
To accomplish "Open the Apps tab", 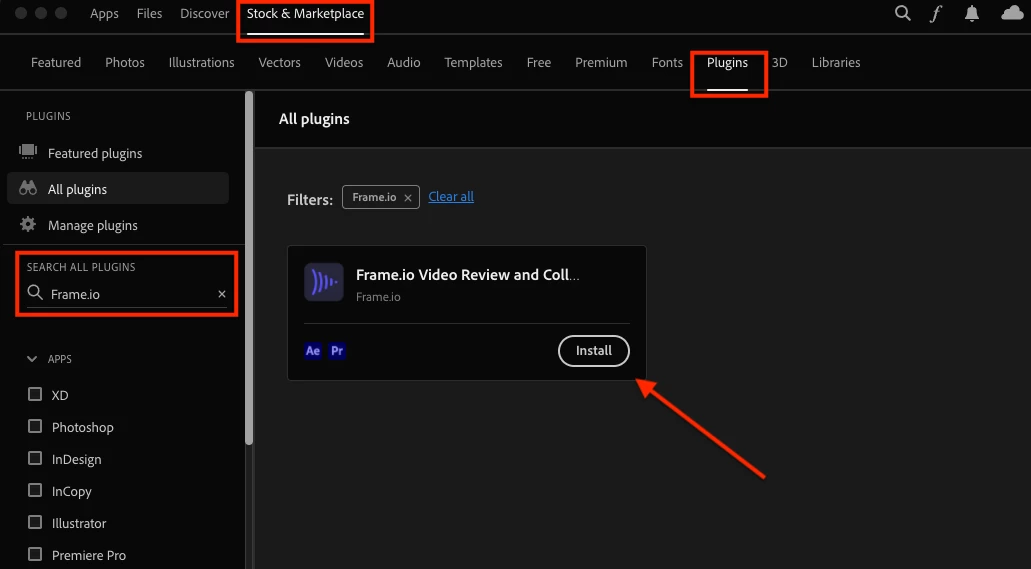I will [x=104, y=13].
